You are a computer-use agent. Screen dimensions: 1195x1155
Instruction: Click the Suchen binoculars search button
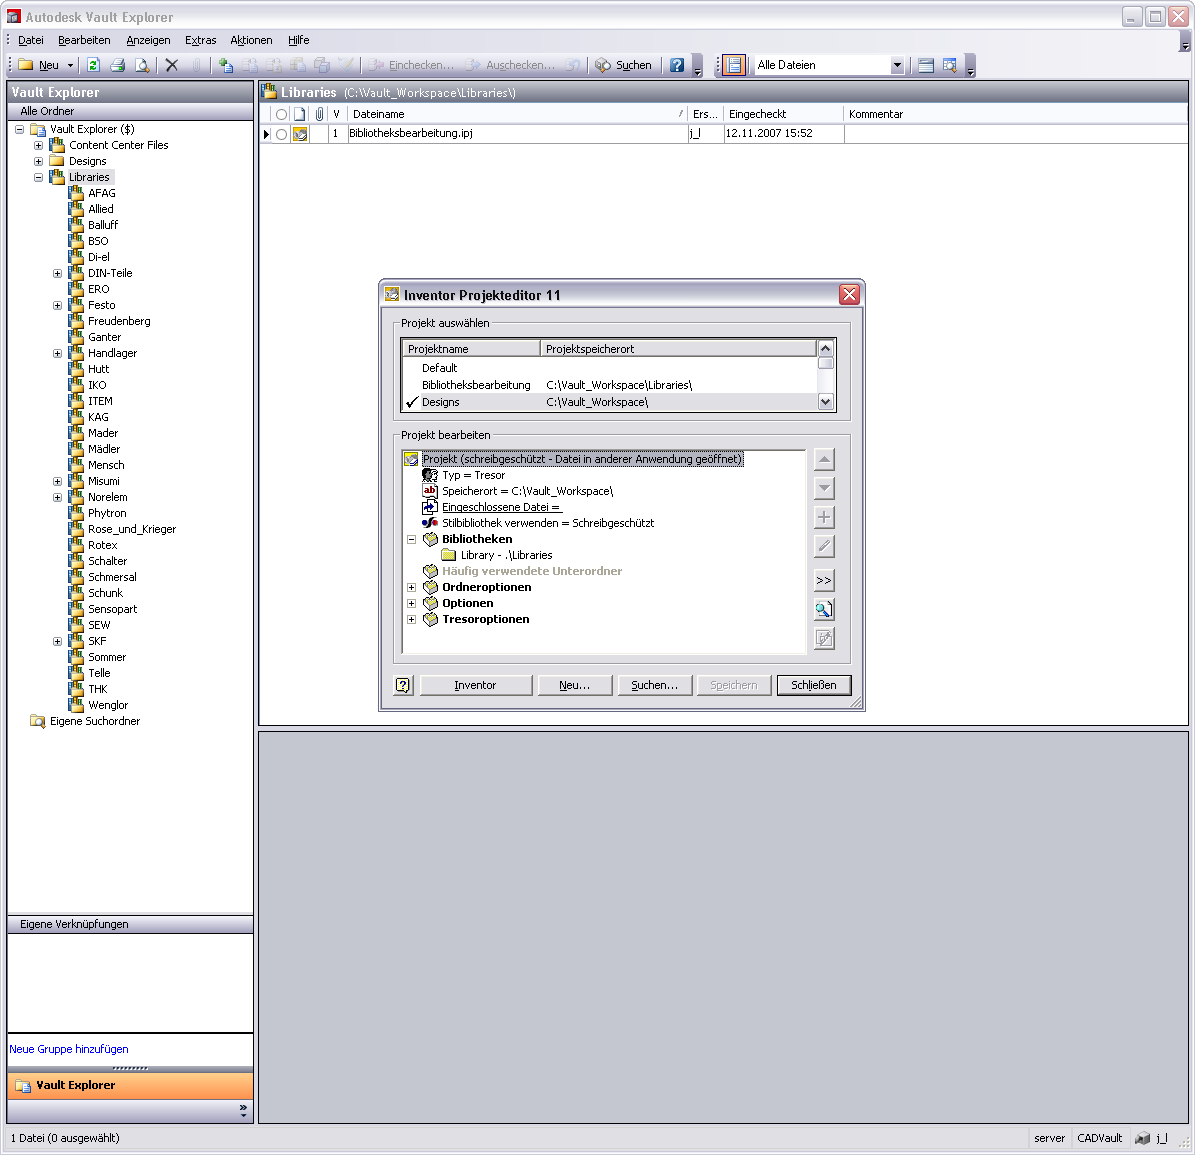[x=623, y=66]
